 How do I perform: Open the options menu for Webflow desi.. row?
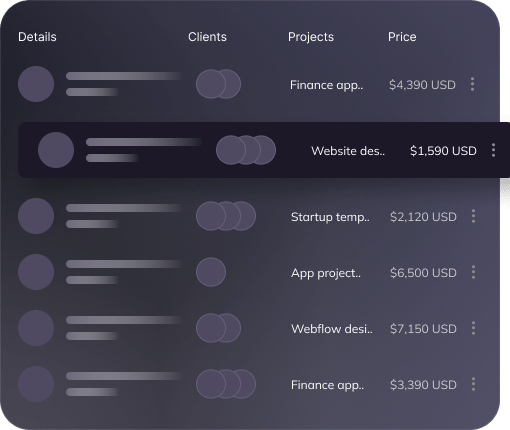473,328
